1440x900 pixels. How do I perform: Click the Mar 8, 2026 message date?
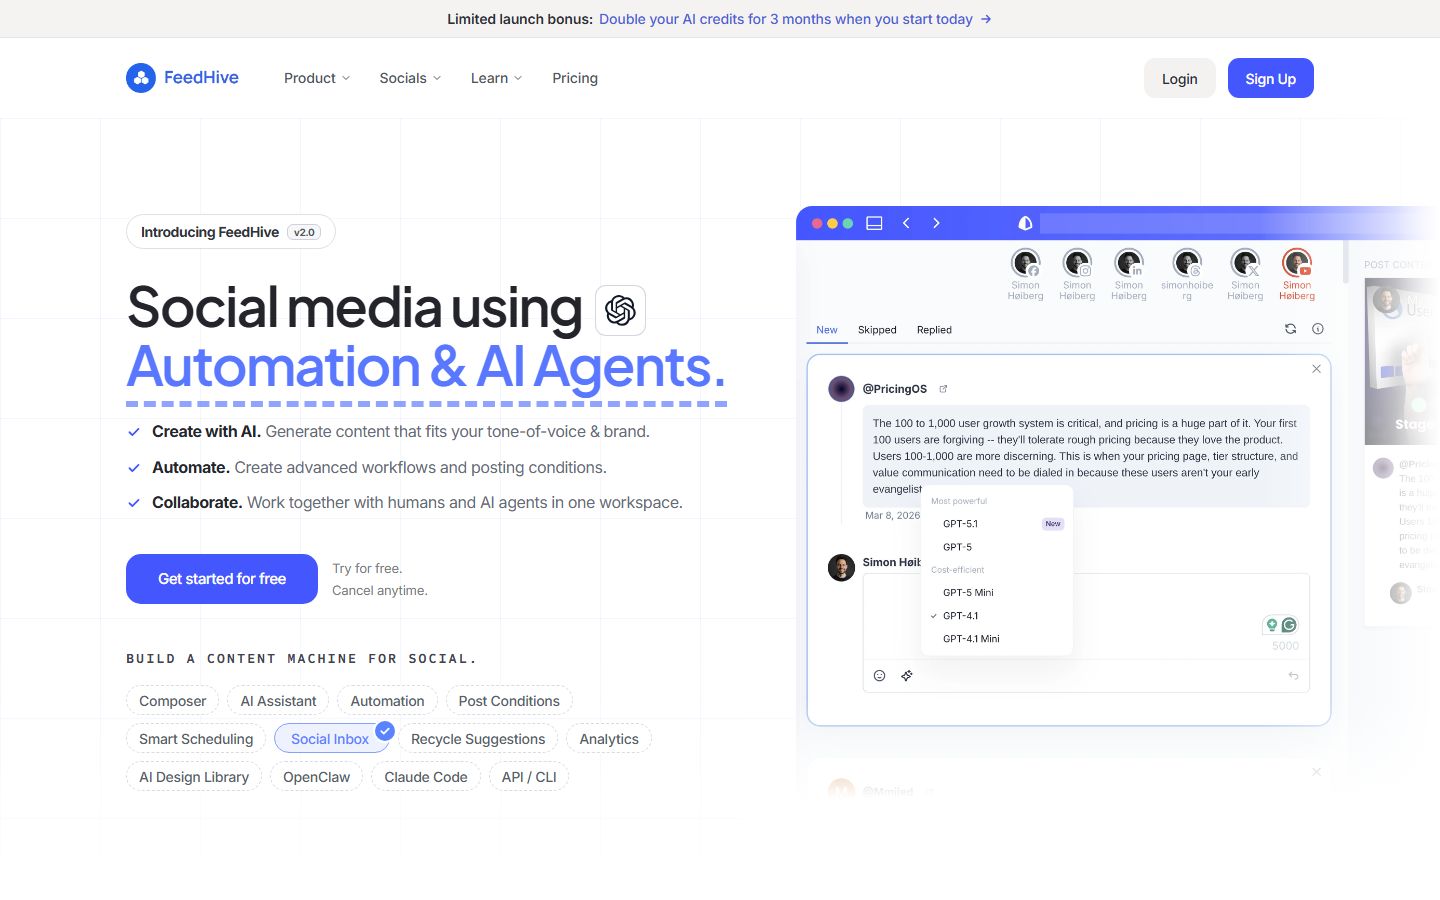click(892, 516)
